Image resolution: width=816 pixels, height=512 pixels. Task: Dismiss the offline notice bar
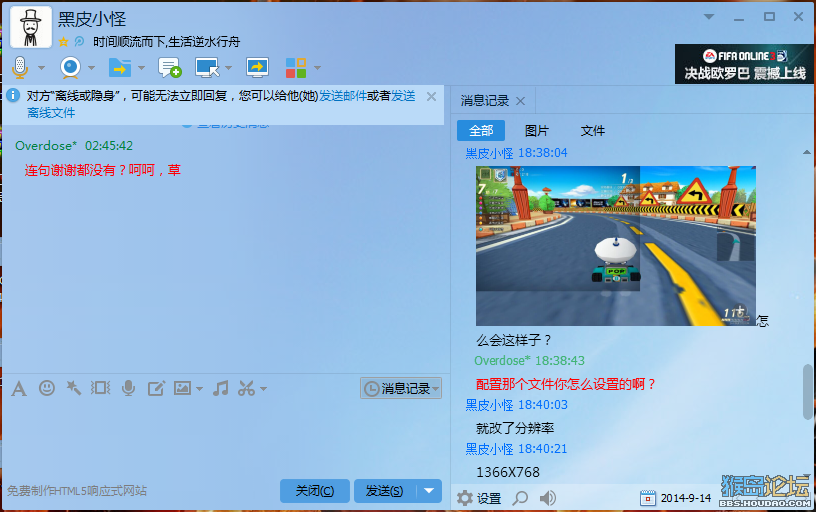pos(431,96)
